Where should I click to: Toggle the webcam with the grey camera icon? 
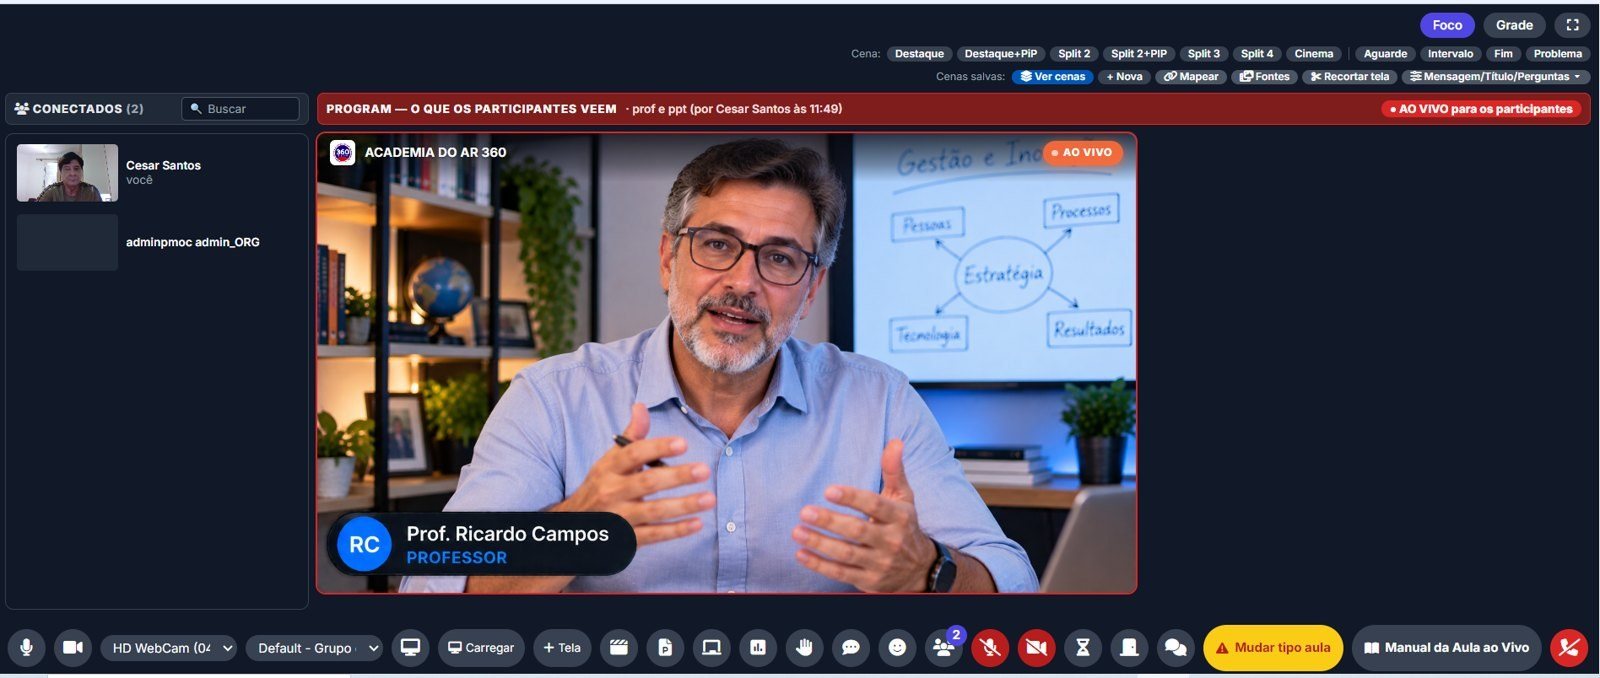pos(73,648)
